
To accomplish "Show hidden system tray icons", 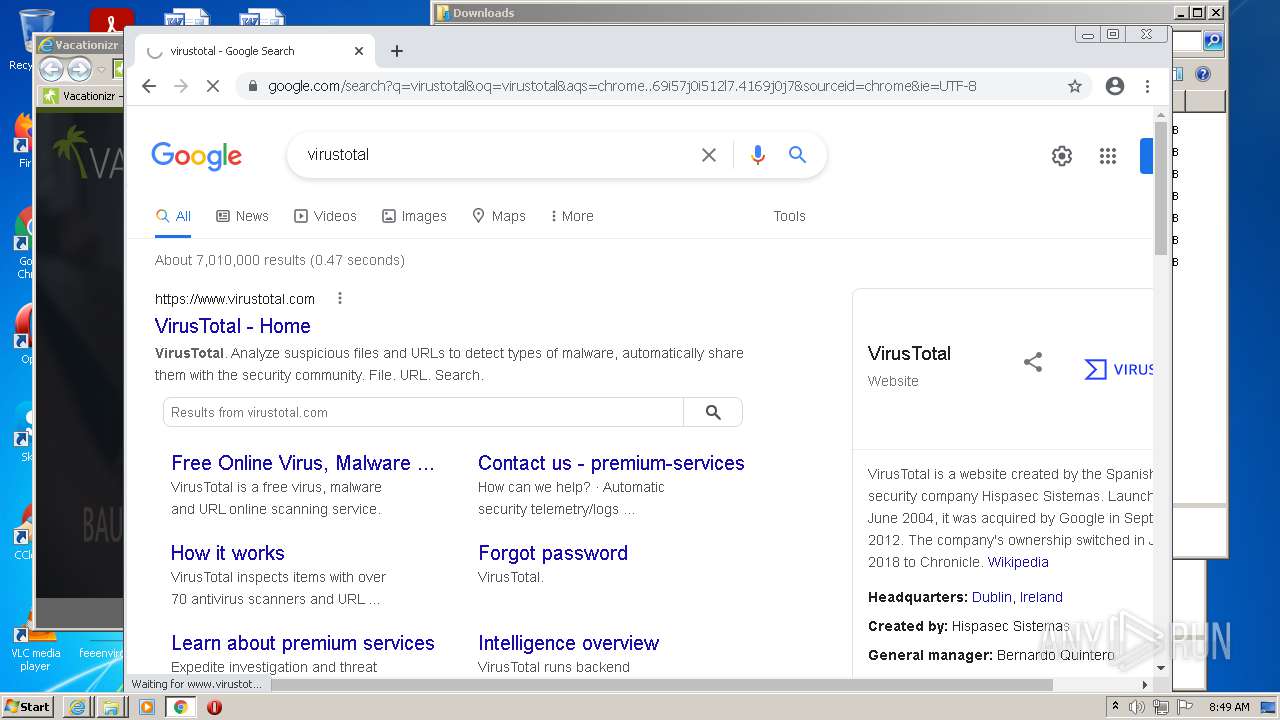I will point(1115,707).
